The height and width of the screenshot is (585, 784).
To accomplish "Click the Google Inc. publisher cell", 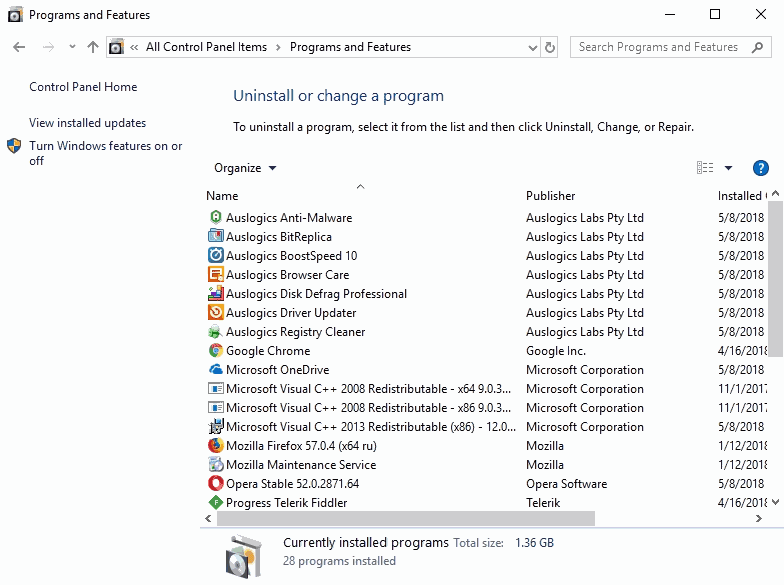I will [556, 351].
